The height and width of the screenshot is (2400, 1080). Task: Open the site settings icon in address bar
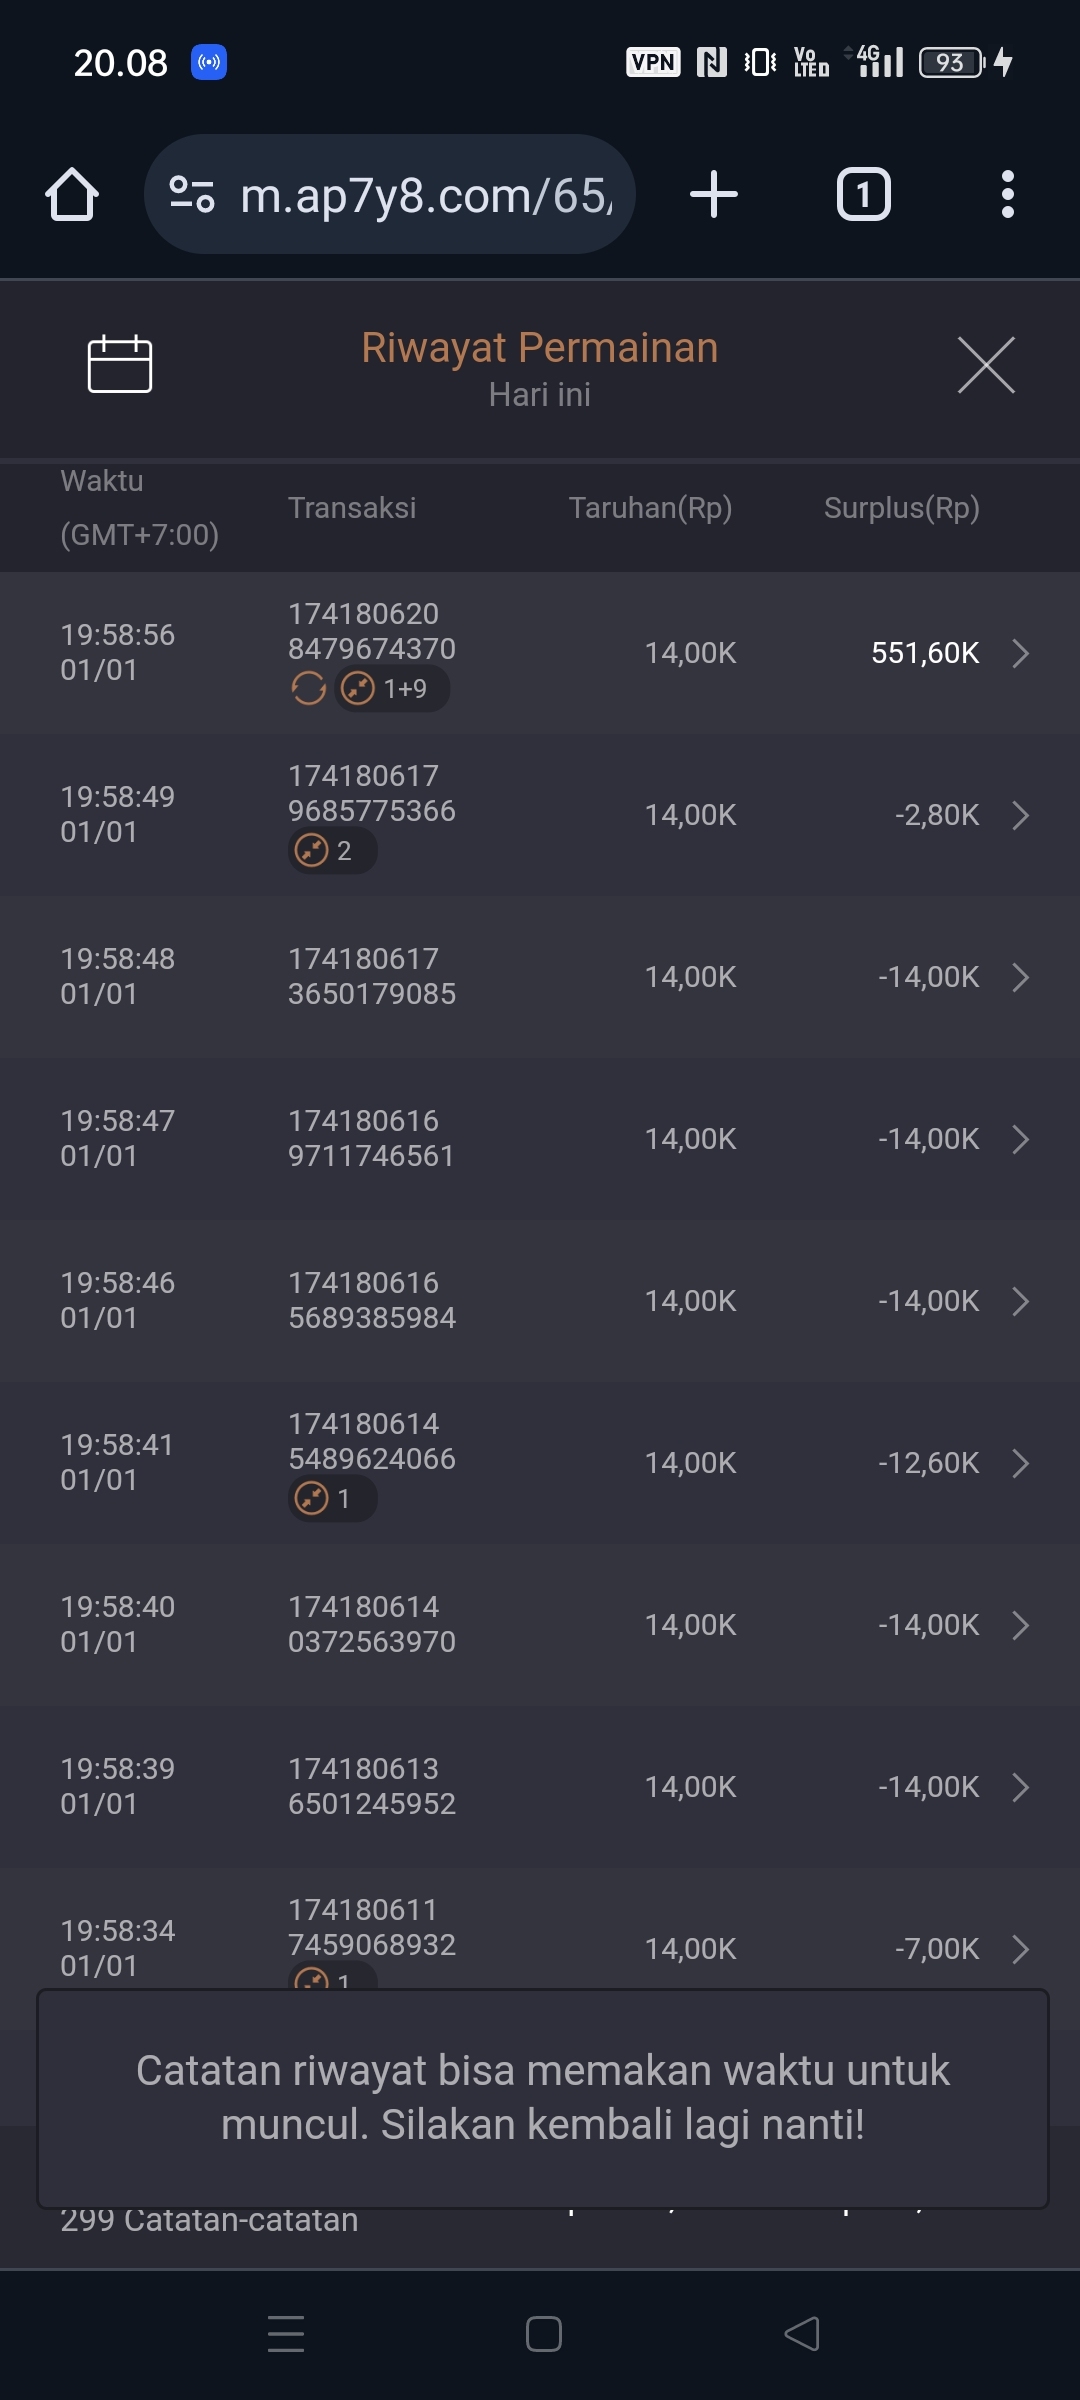192,194
